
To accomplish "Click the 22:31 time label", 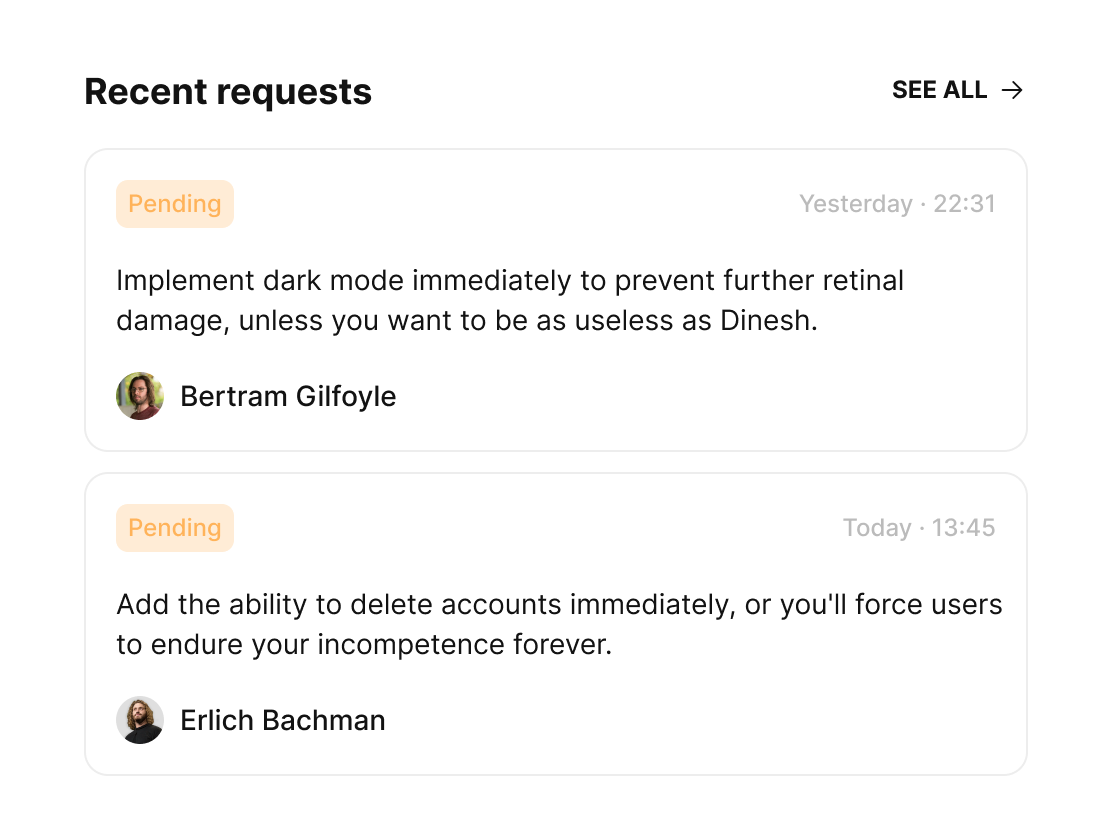I will pyautogui.click(x=965, y=204).
